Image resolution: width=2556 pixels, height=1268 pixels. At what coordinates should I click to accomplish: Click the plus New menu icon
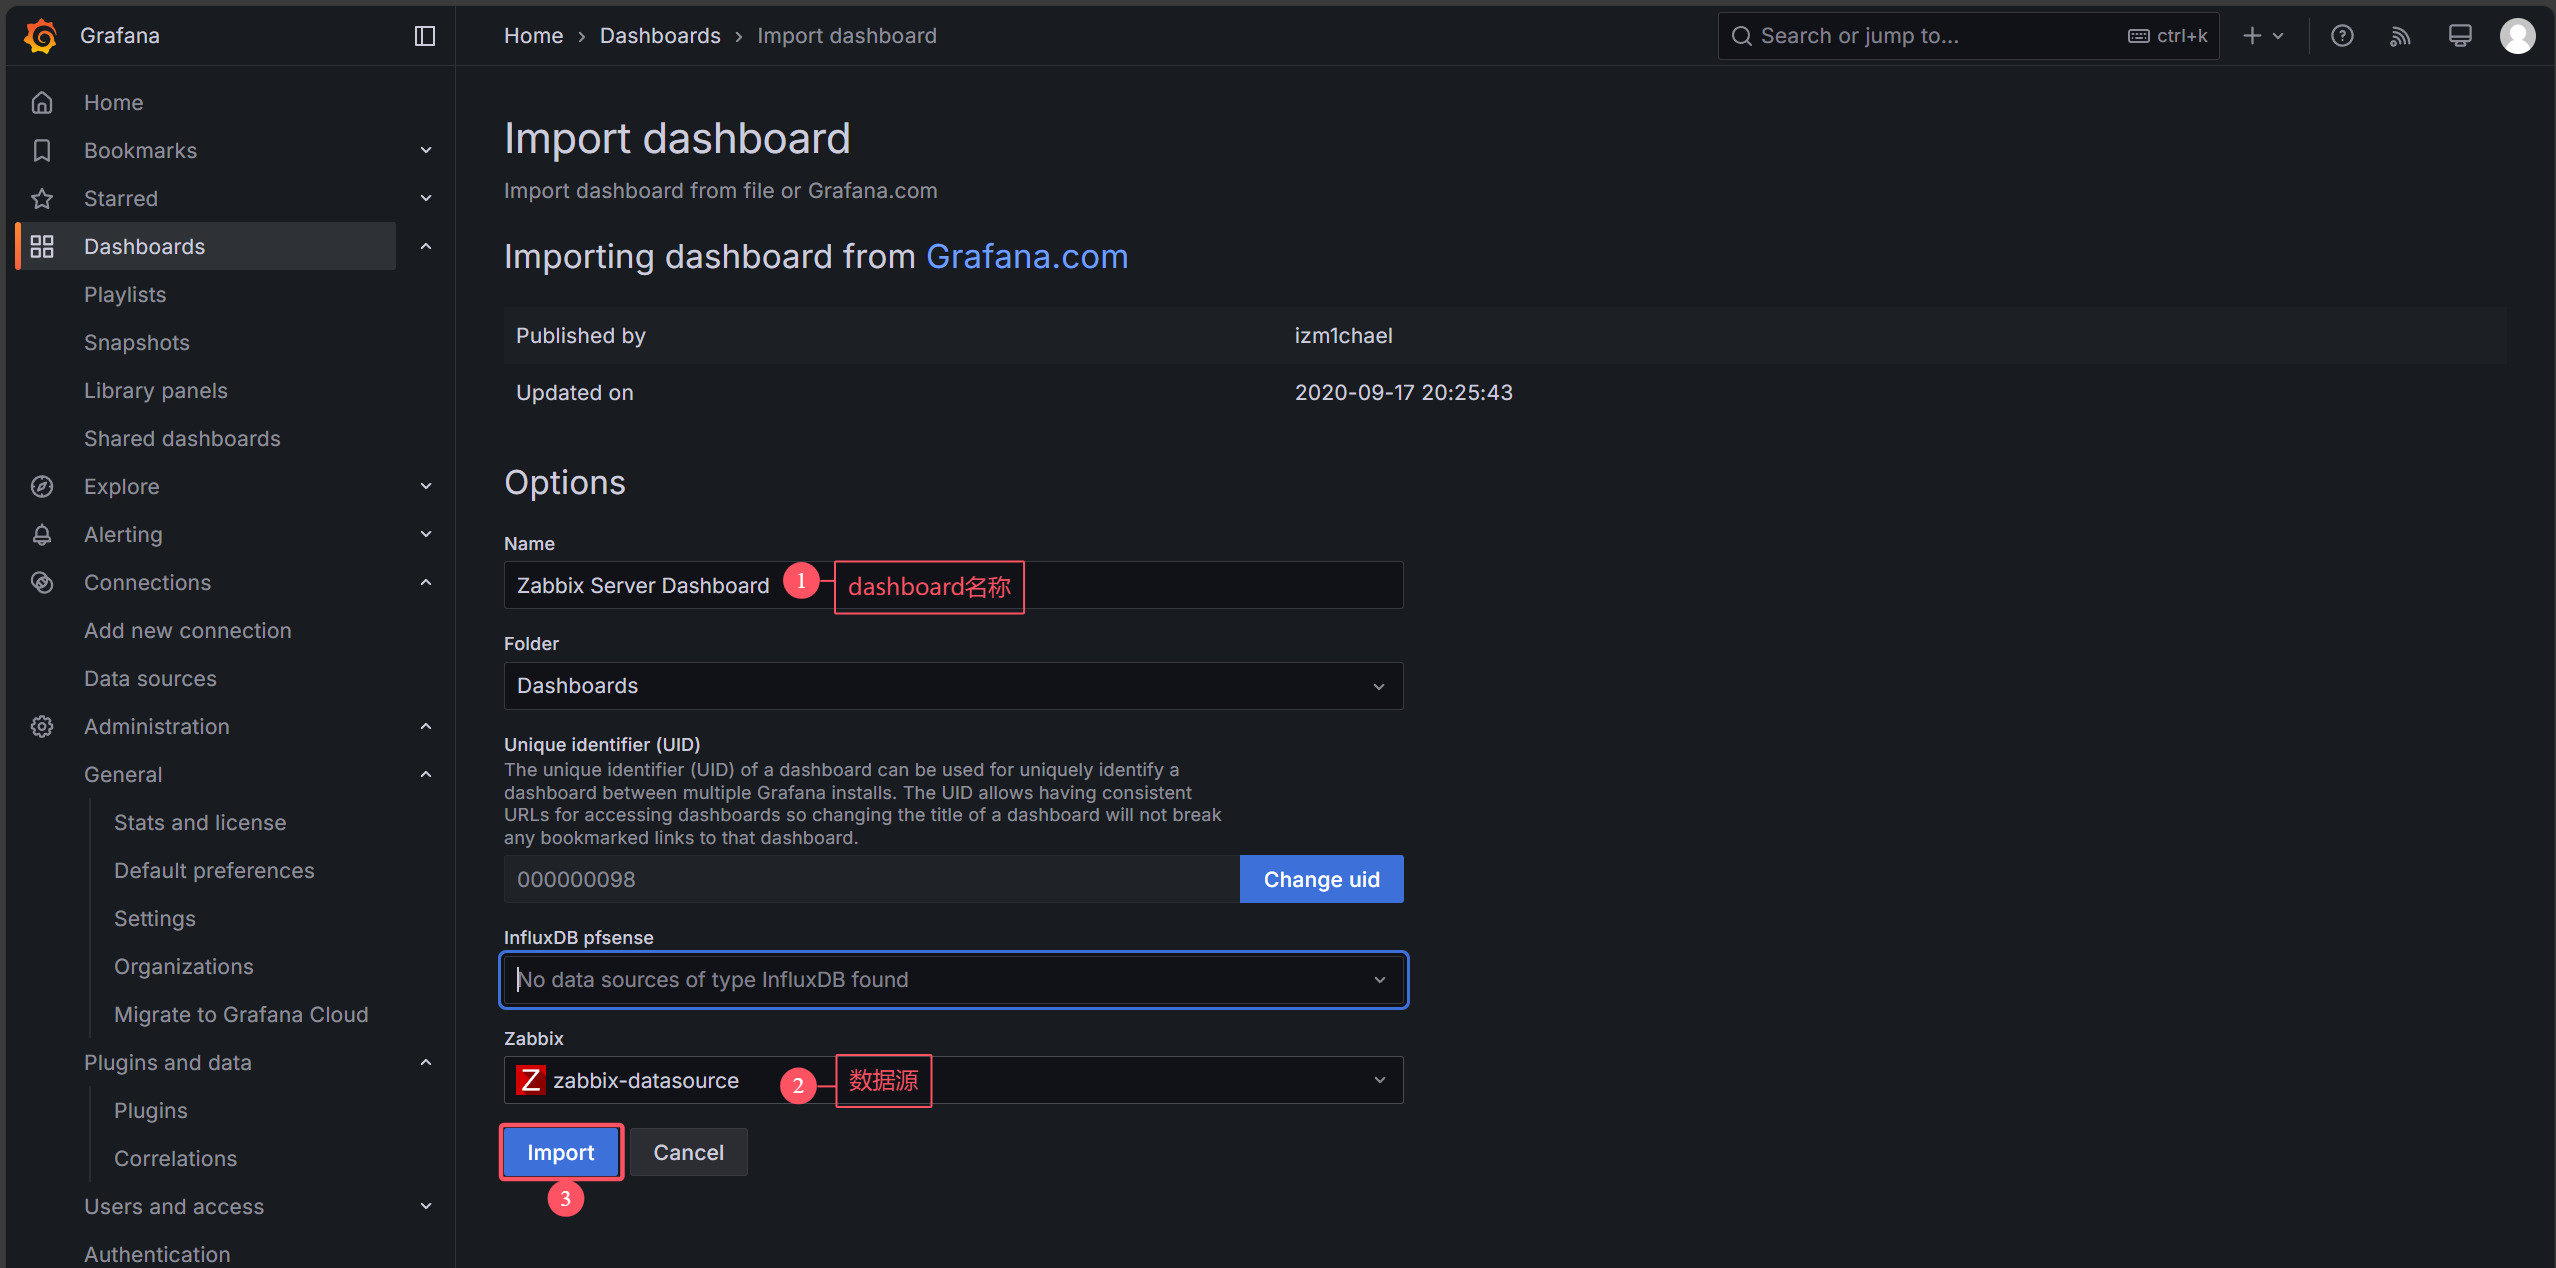(2263, 36)
